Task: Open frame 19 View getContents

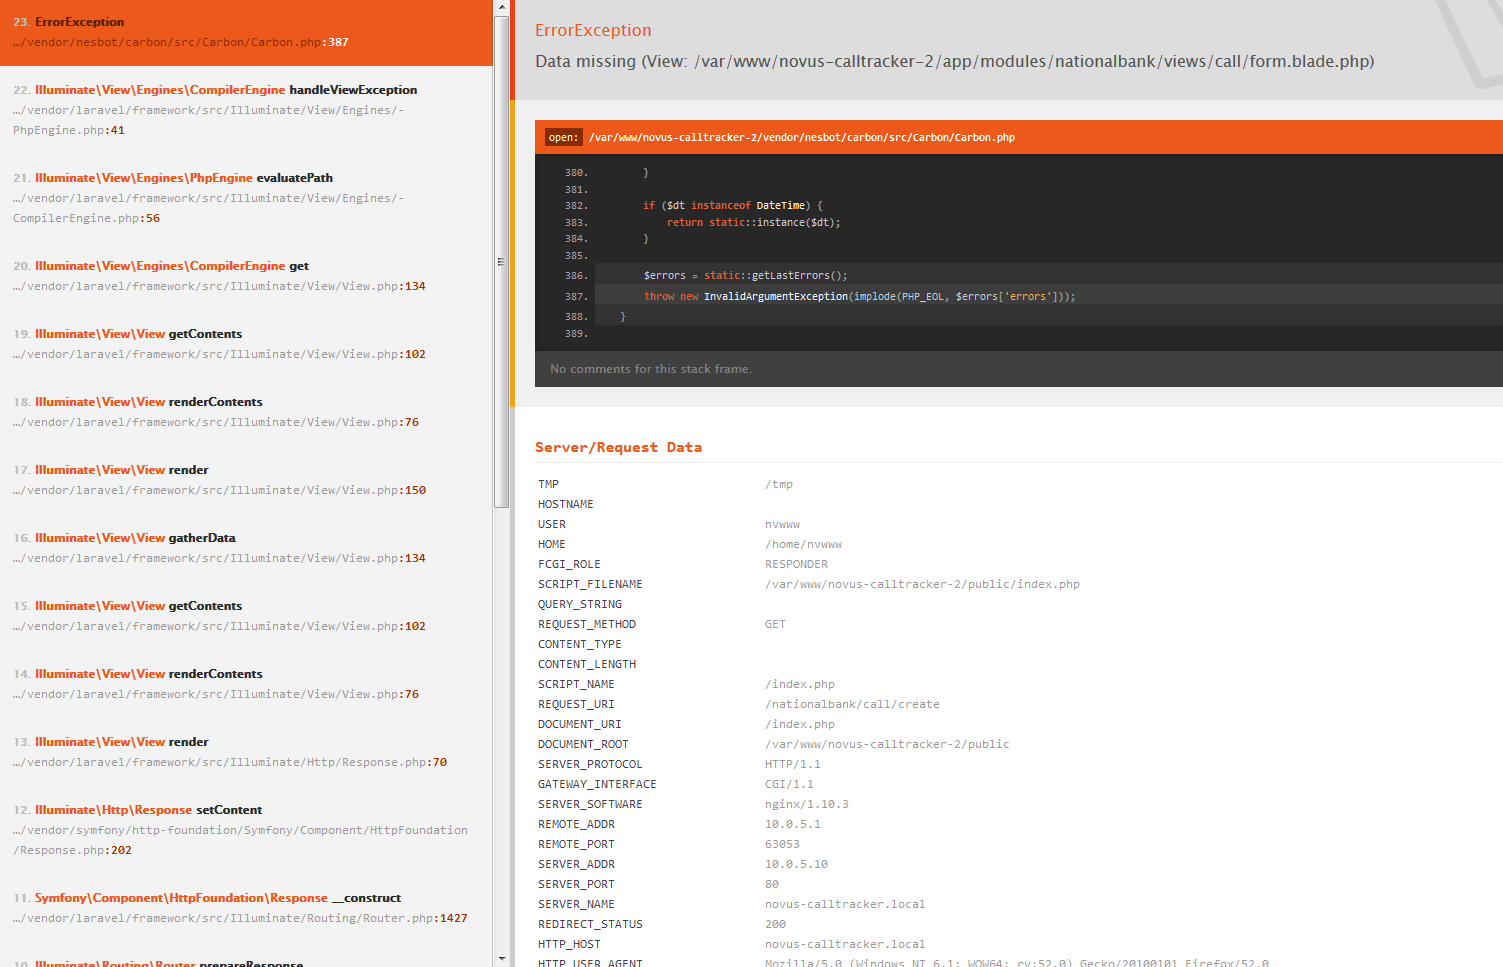Action: tap(246, 344)
